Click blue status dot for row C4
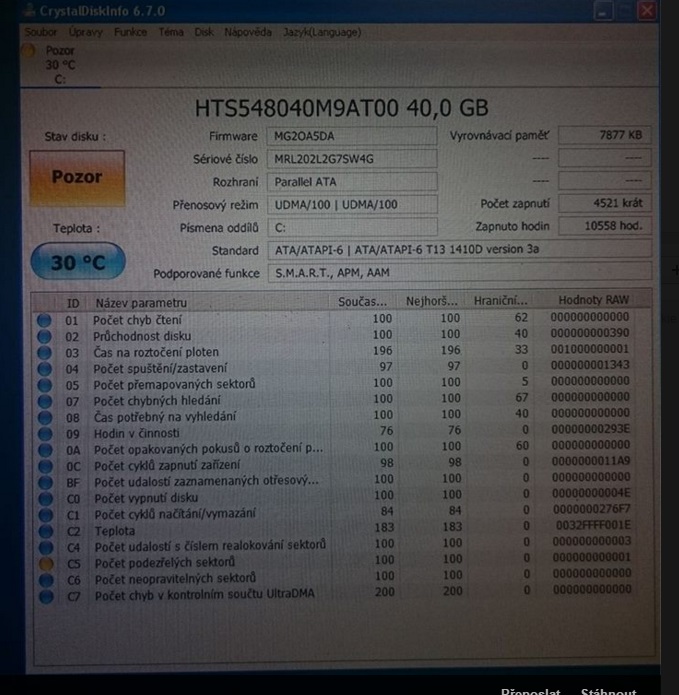The width and height of the screenshot is (679, 695). coord(46,547)
